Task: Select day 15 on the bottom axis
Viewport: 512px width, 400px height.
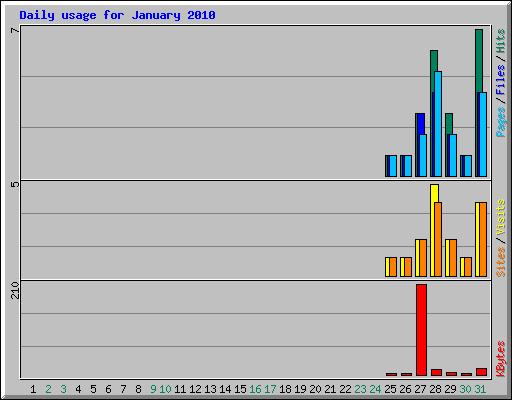Action: tap(240, 389)
